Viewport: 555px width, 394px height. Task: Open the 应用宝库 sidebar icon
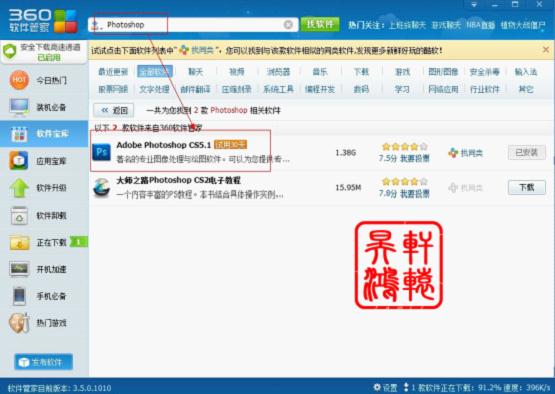(19, 161)
